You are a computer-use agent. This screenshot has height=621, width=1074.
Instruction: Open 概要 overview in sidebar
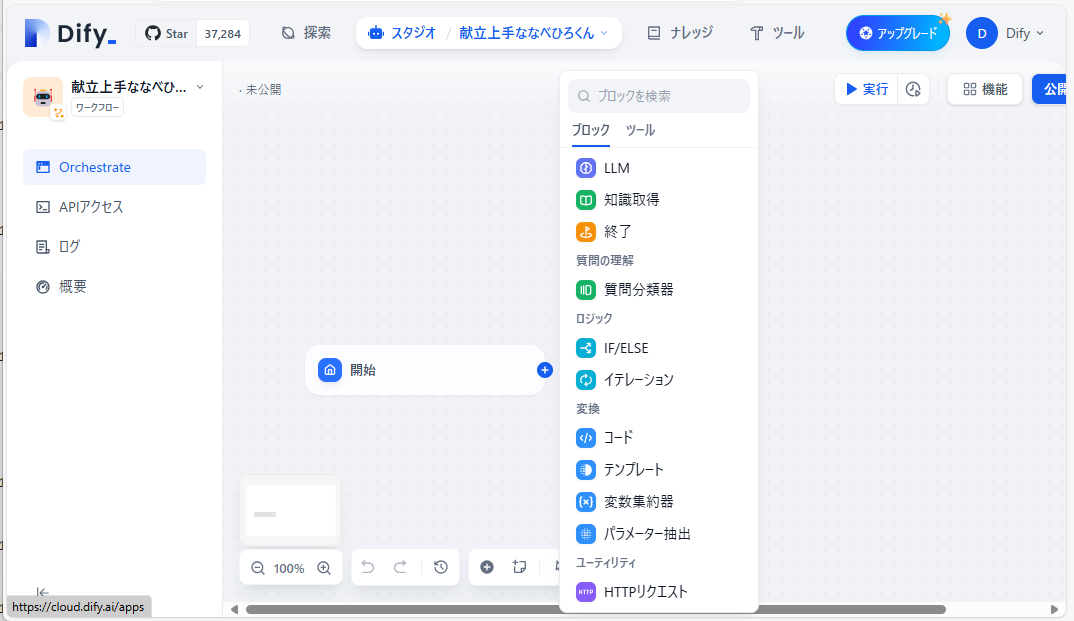114,286
